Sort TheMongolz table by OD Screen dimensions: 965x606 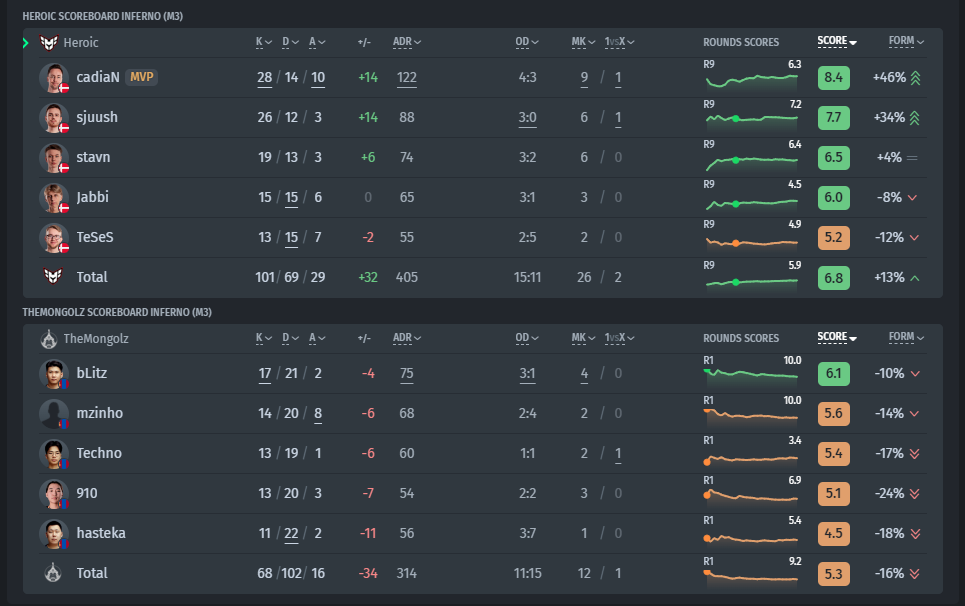[527, 338]
